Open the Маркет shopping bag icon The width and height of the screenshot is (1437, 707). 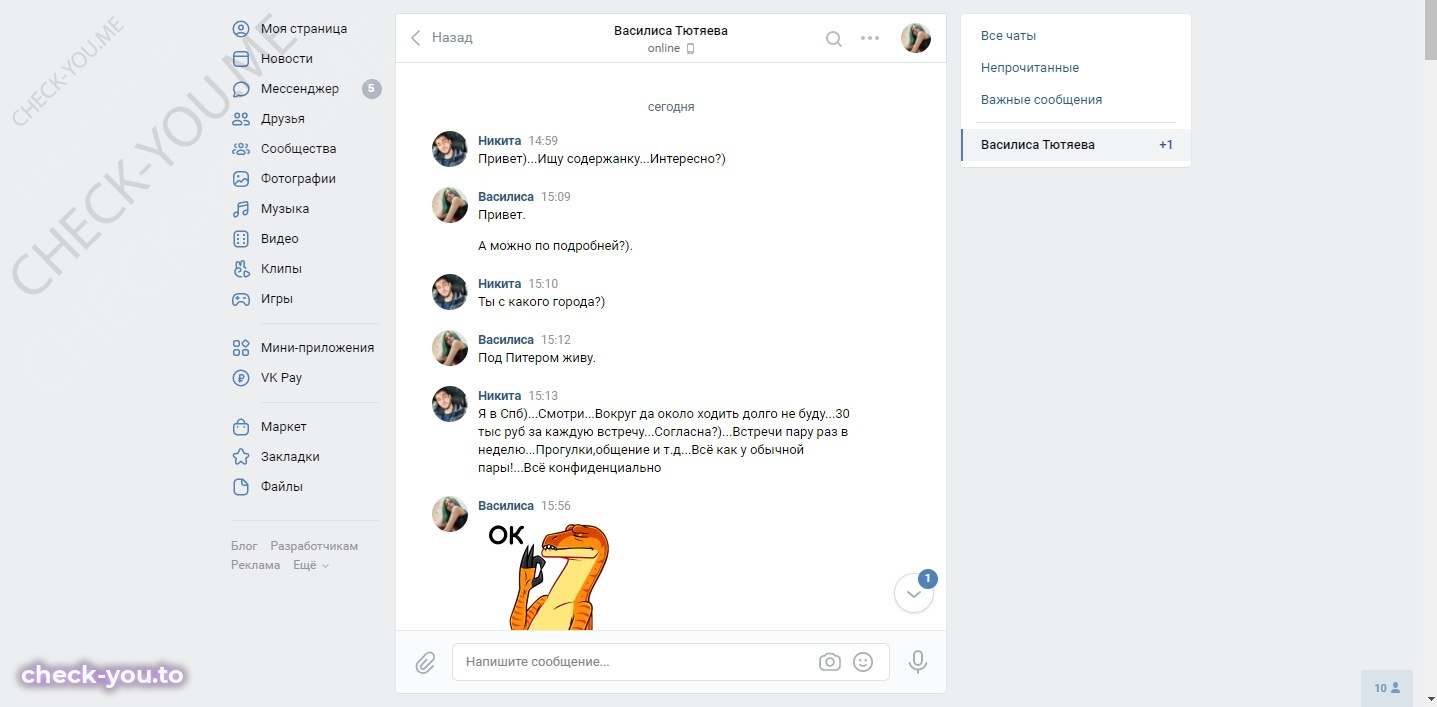pos(241,427)
